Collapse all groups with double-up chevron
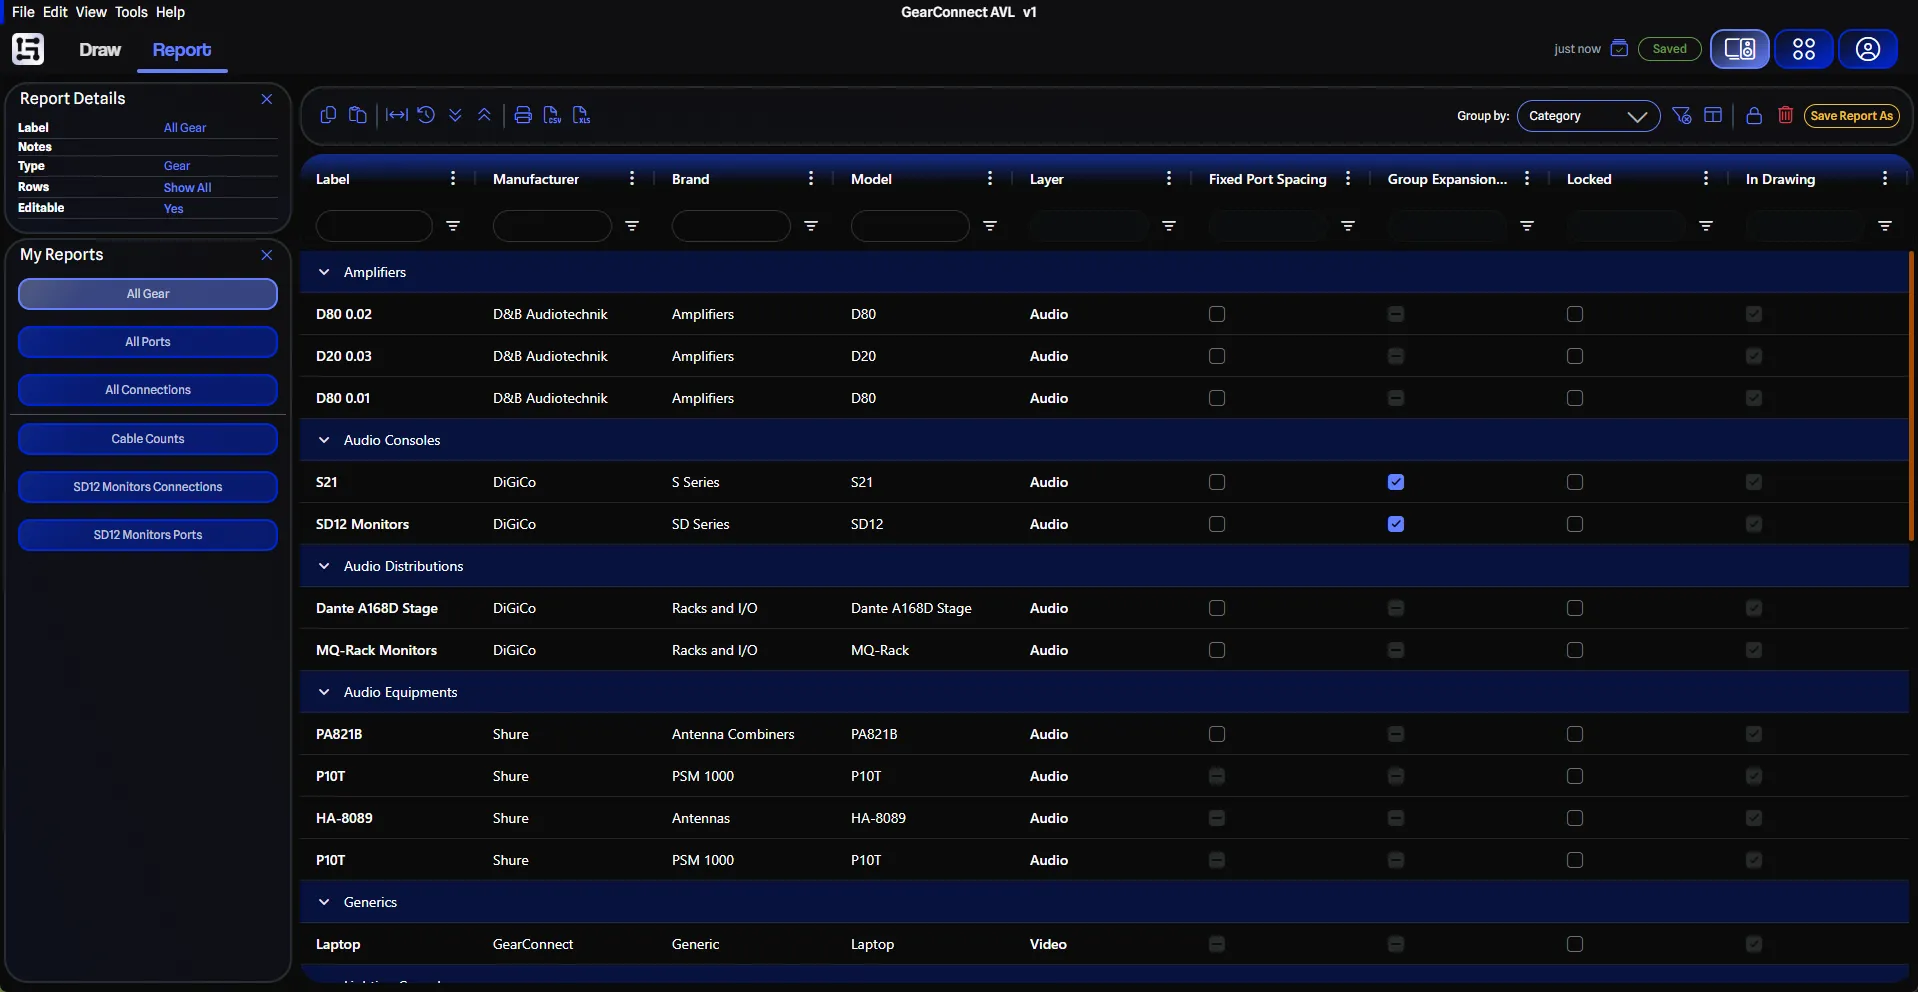This screenshot has height=992, width=1918. pos(484,115)
